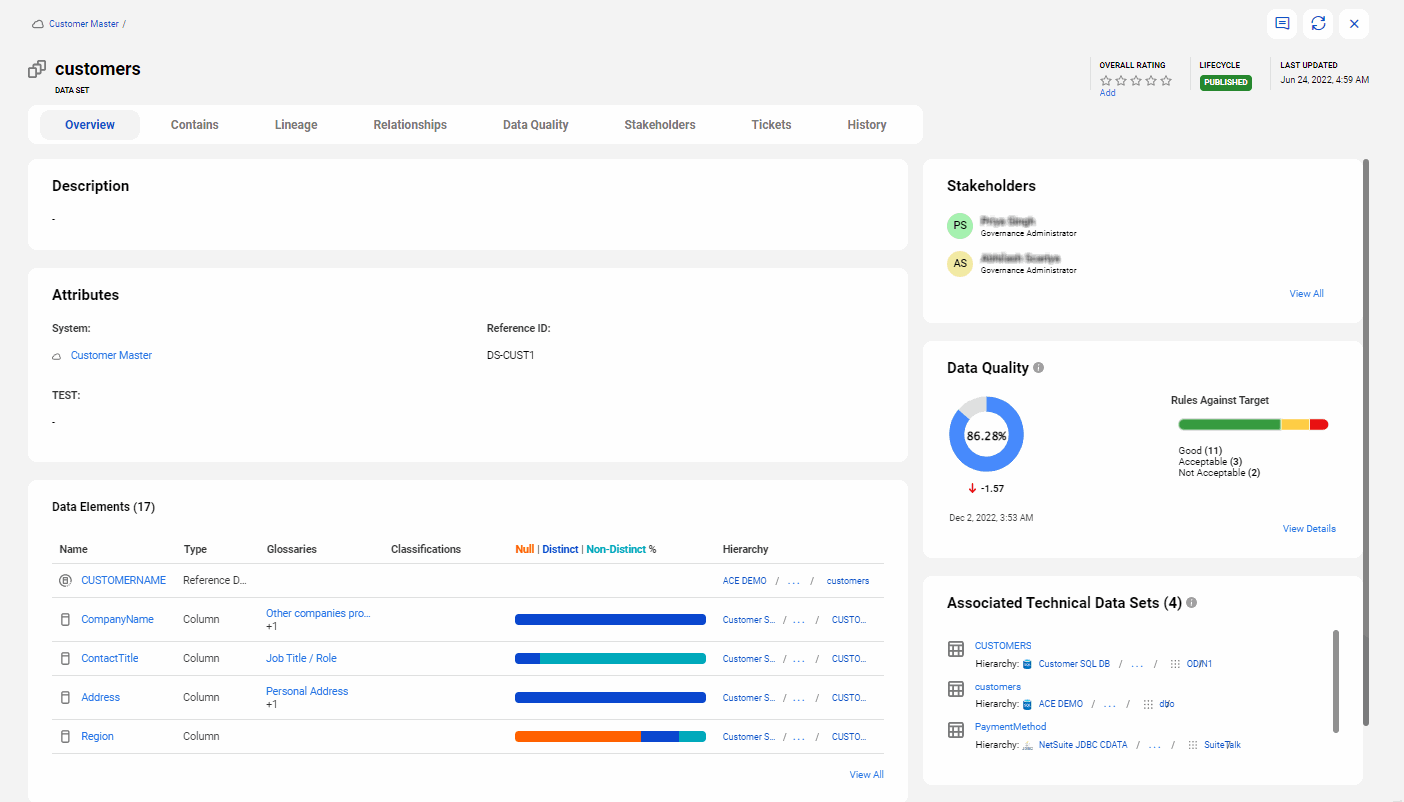Click ACE DEMO in CUSTOMERNAME hierarchy
The height and width of the screenshot is (802, 1404).
(744, 581)
